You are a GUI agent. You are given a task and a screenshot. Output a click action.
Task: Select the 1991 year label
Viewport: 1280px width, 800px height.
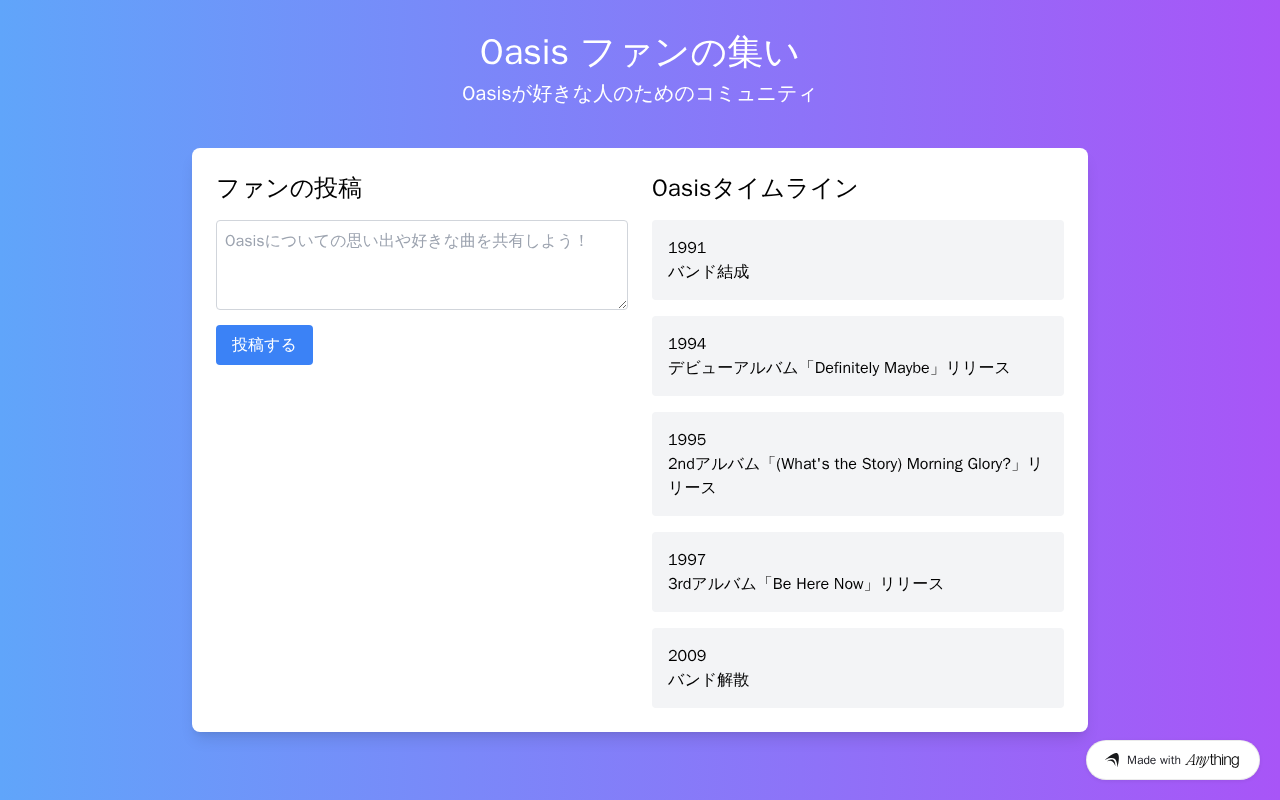click(687, 248)
